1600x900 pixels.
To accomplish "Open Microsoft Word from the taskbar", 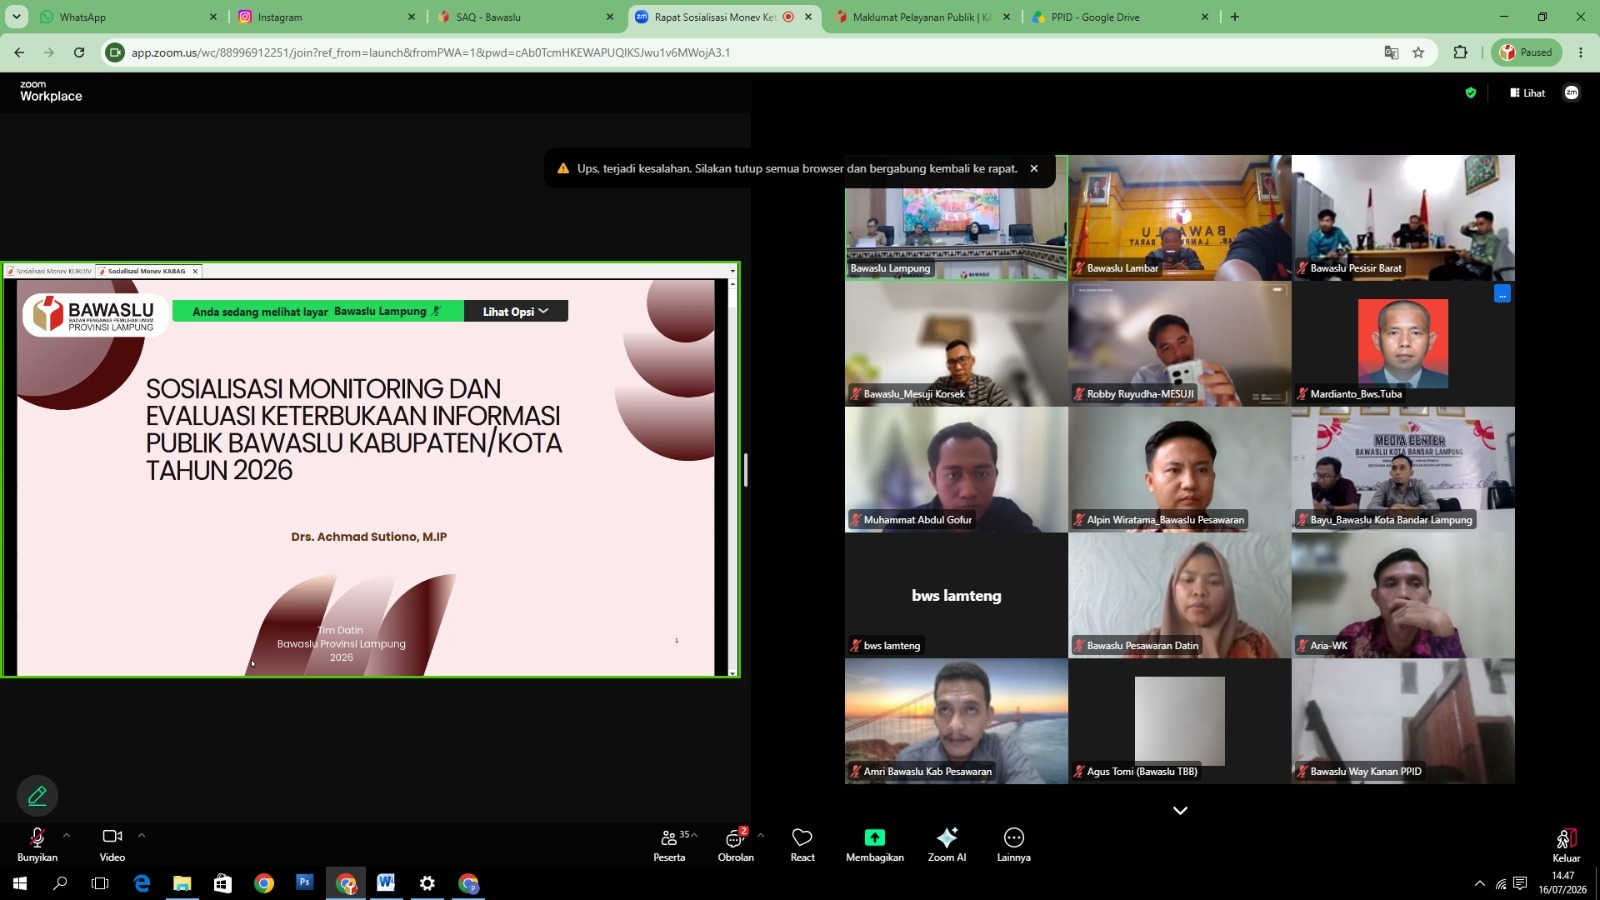I will pyautogui.click(x=386, y=882).
